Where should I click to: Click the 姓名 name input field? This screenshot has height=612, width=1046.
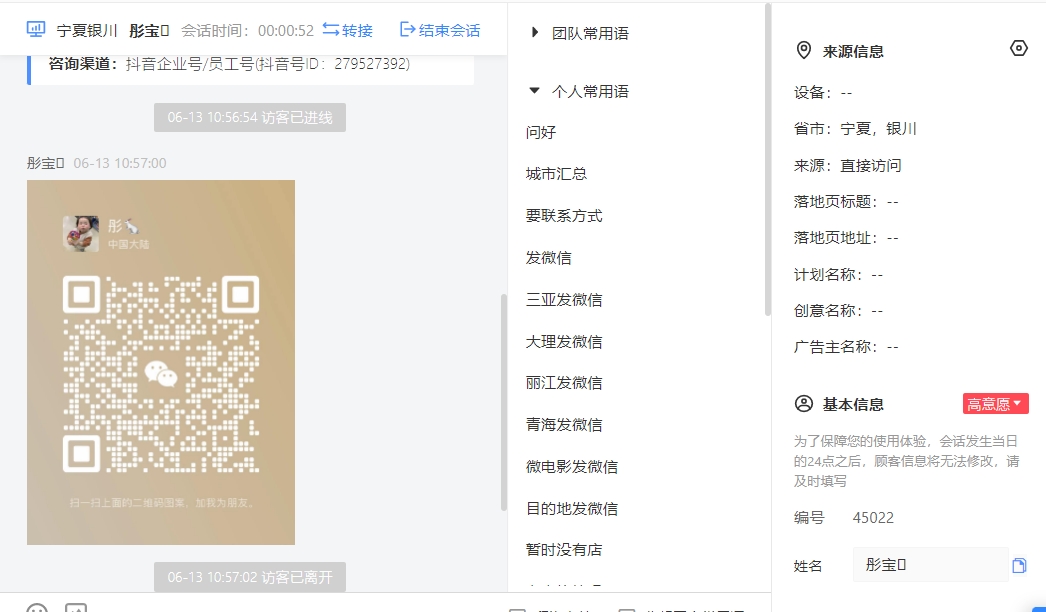click(x=930, y=565)
